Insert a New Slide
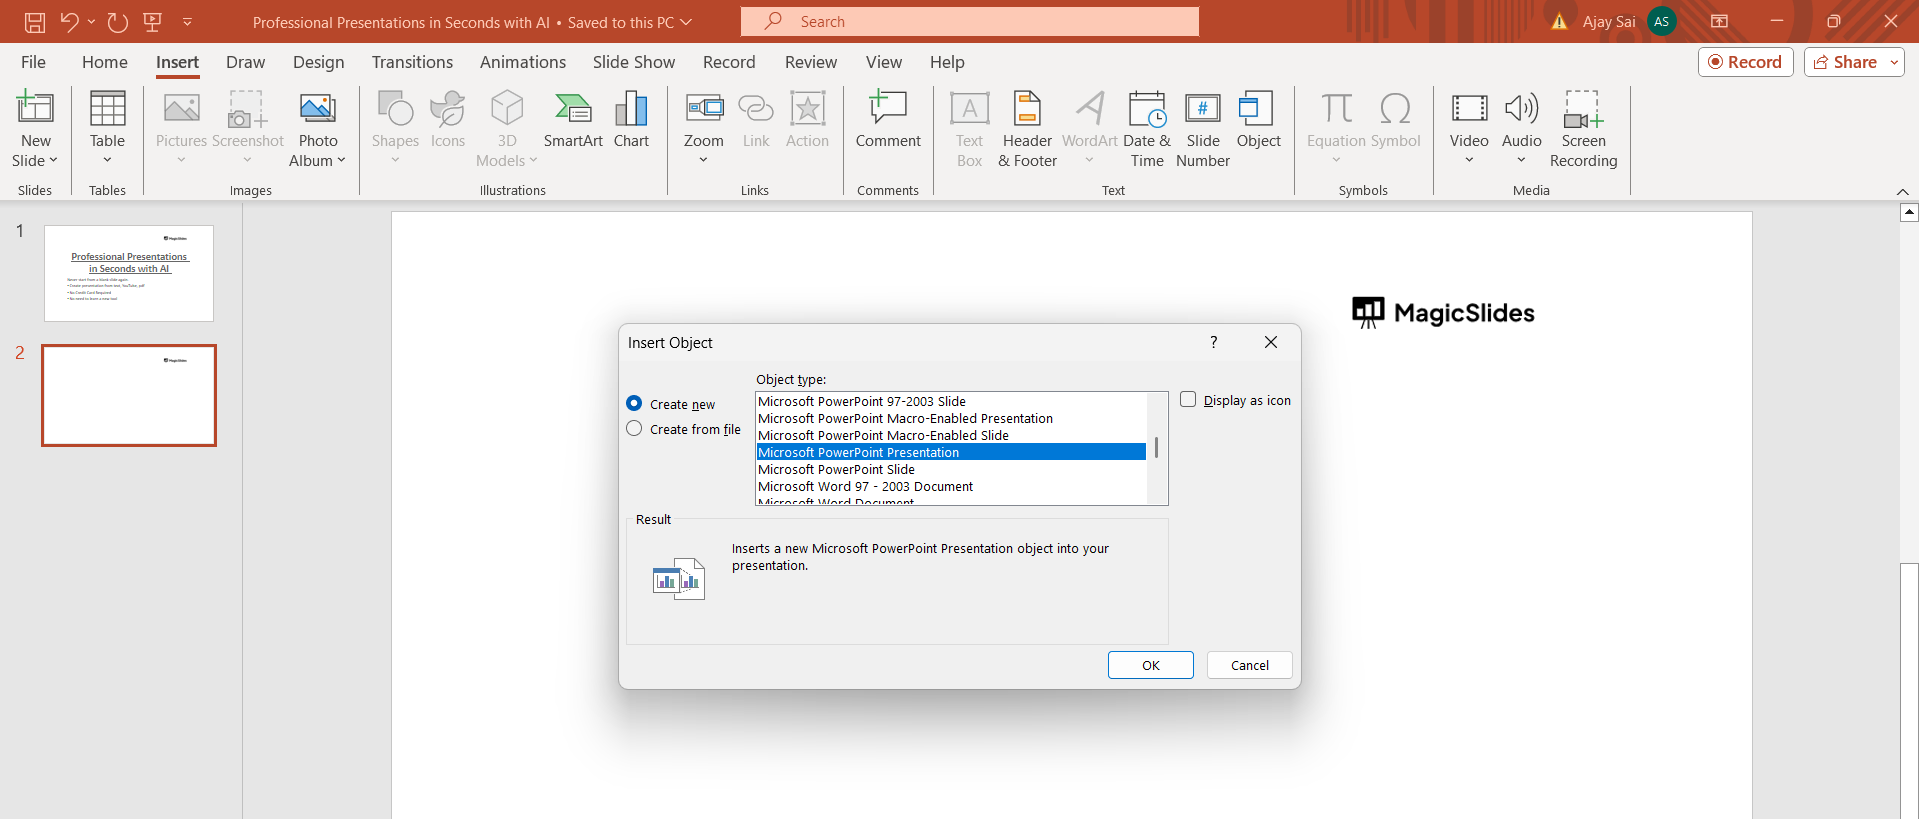The image size is (1919, 819). click(35, 129)
